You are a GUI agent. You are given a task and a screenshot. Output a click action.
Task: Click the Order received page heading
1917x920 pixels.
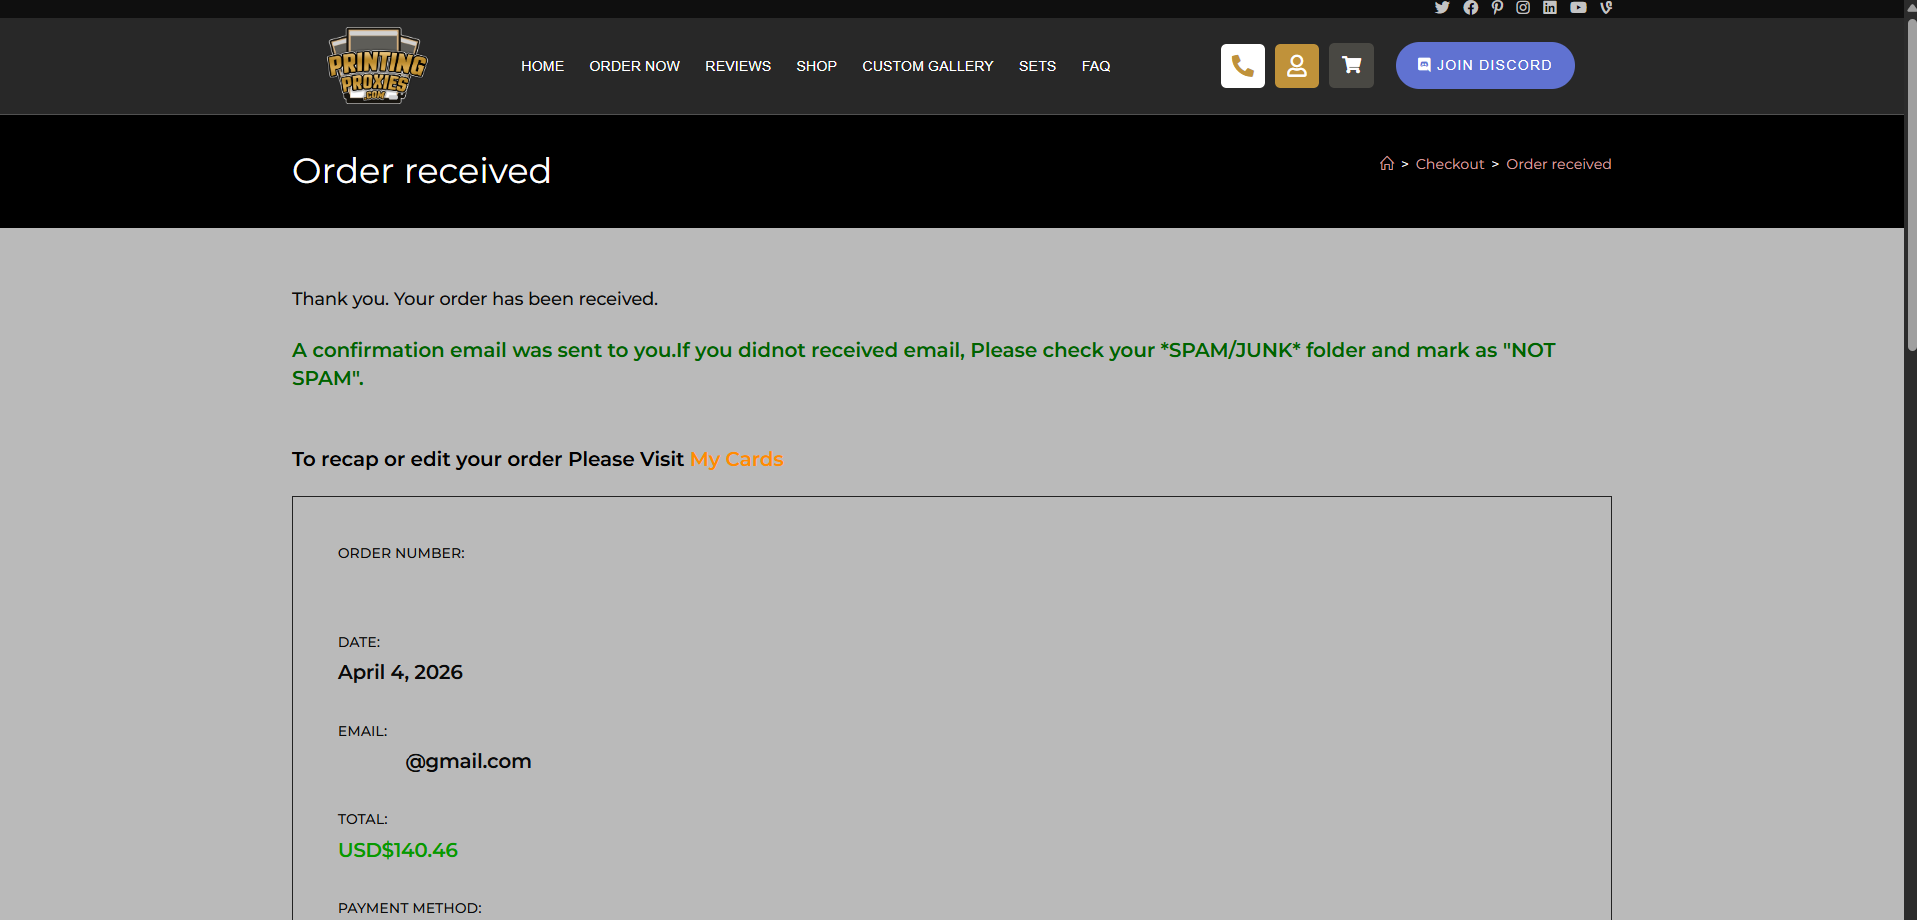421,171
